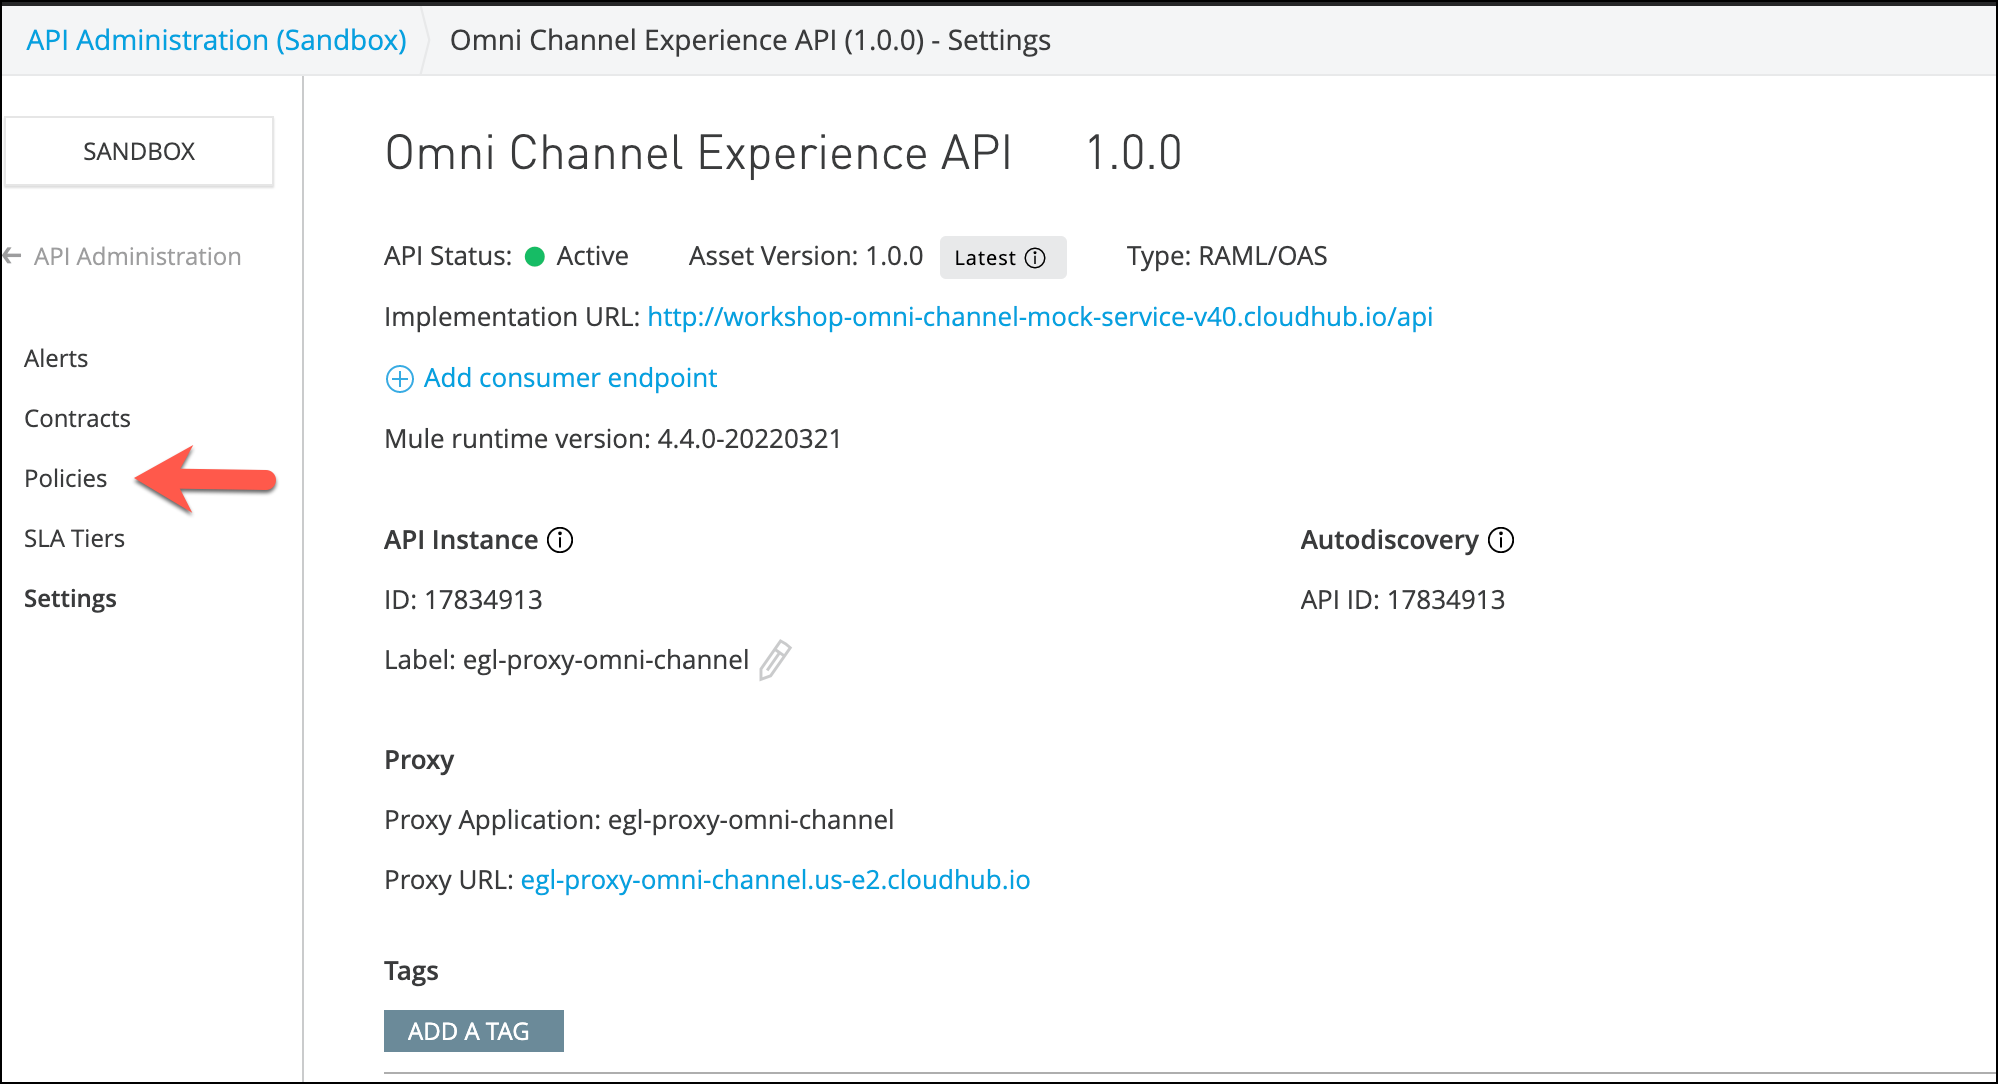Select Settings in the sidebar
The image size is (1998, 1084).
coord(70,598)
